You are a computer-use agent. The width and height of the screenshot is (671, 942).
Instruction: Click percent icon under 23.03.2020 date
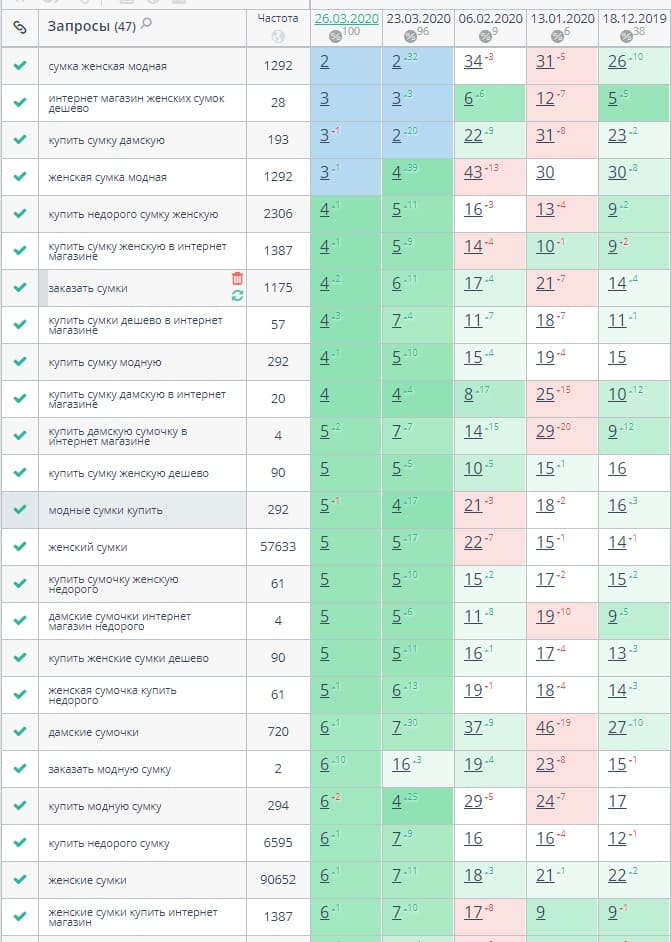coord(410,37)
